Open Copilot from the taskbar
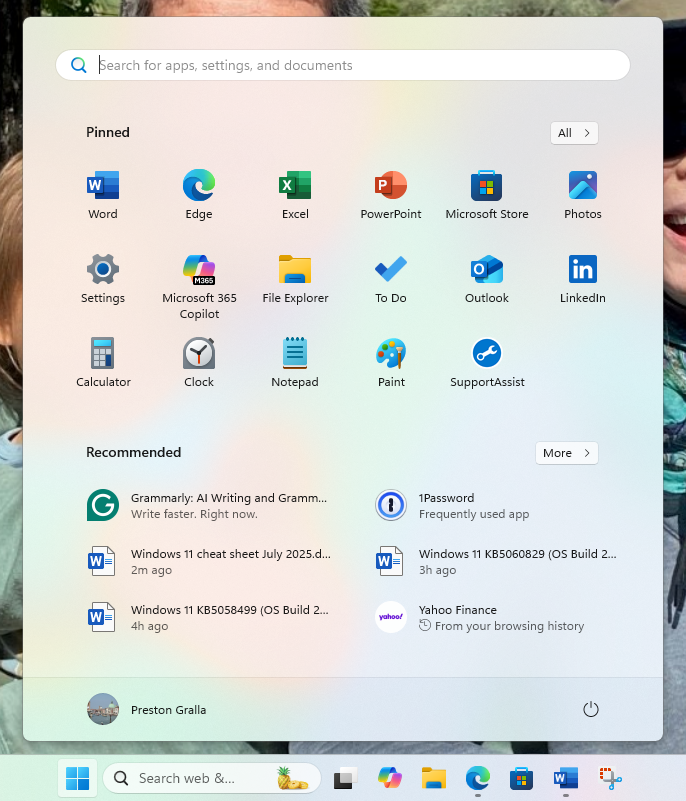The height and width of the screenshot is (801, 686). [390, 779]
